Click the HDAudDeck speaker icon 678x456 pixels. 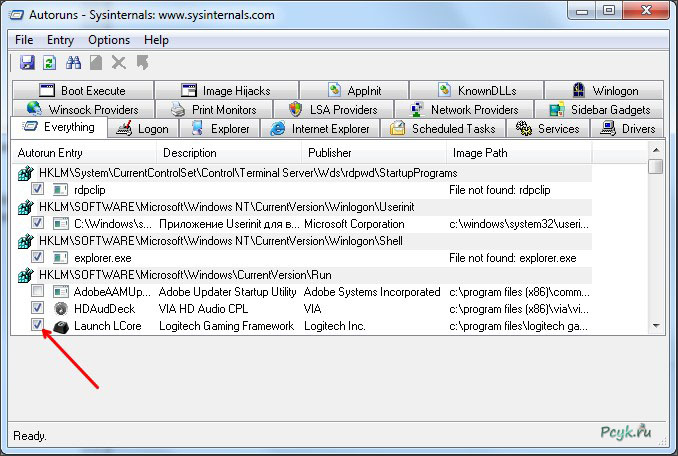61,309
